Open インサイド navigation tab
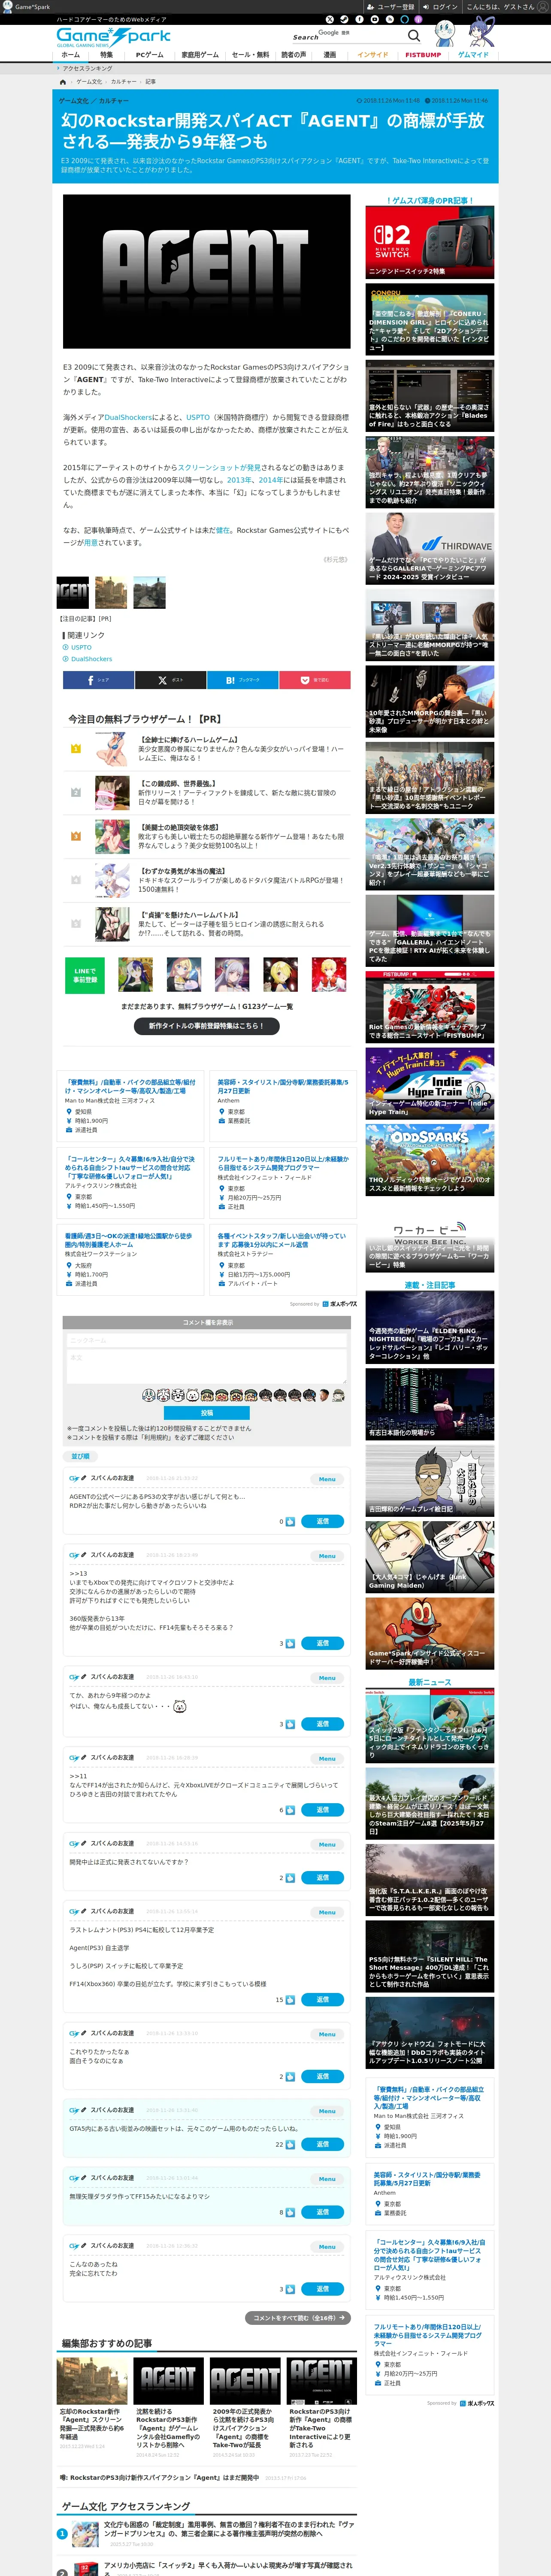This screenshot has width=551, height=2576. point(373,55)
